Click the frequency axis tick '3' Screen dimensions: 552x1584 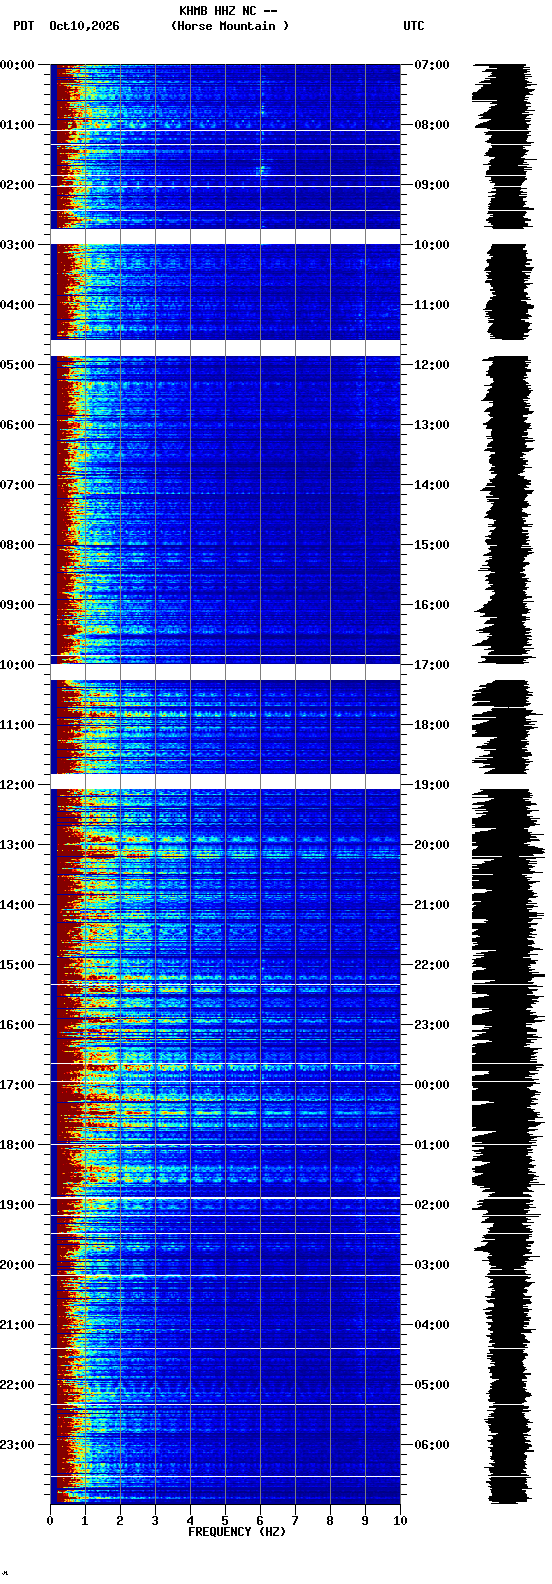(155, 1521)
